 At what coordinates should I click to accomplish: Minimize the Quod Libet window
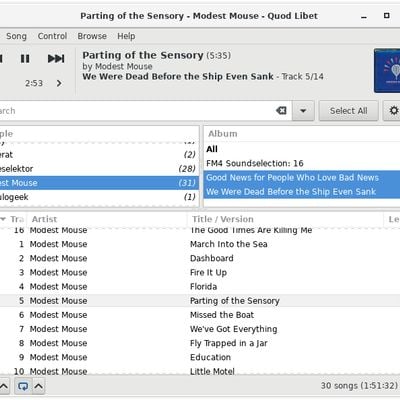(x=364, y=17)
